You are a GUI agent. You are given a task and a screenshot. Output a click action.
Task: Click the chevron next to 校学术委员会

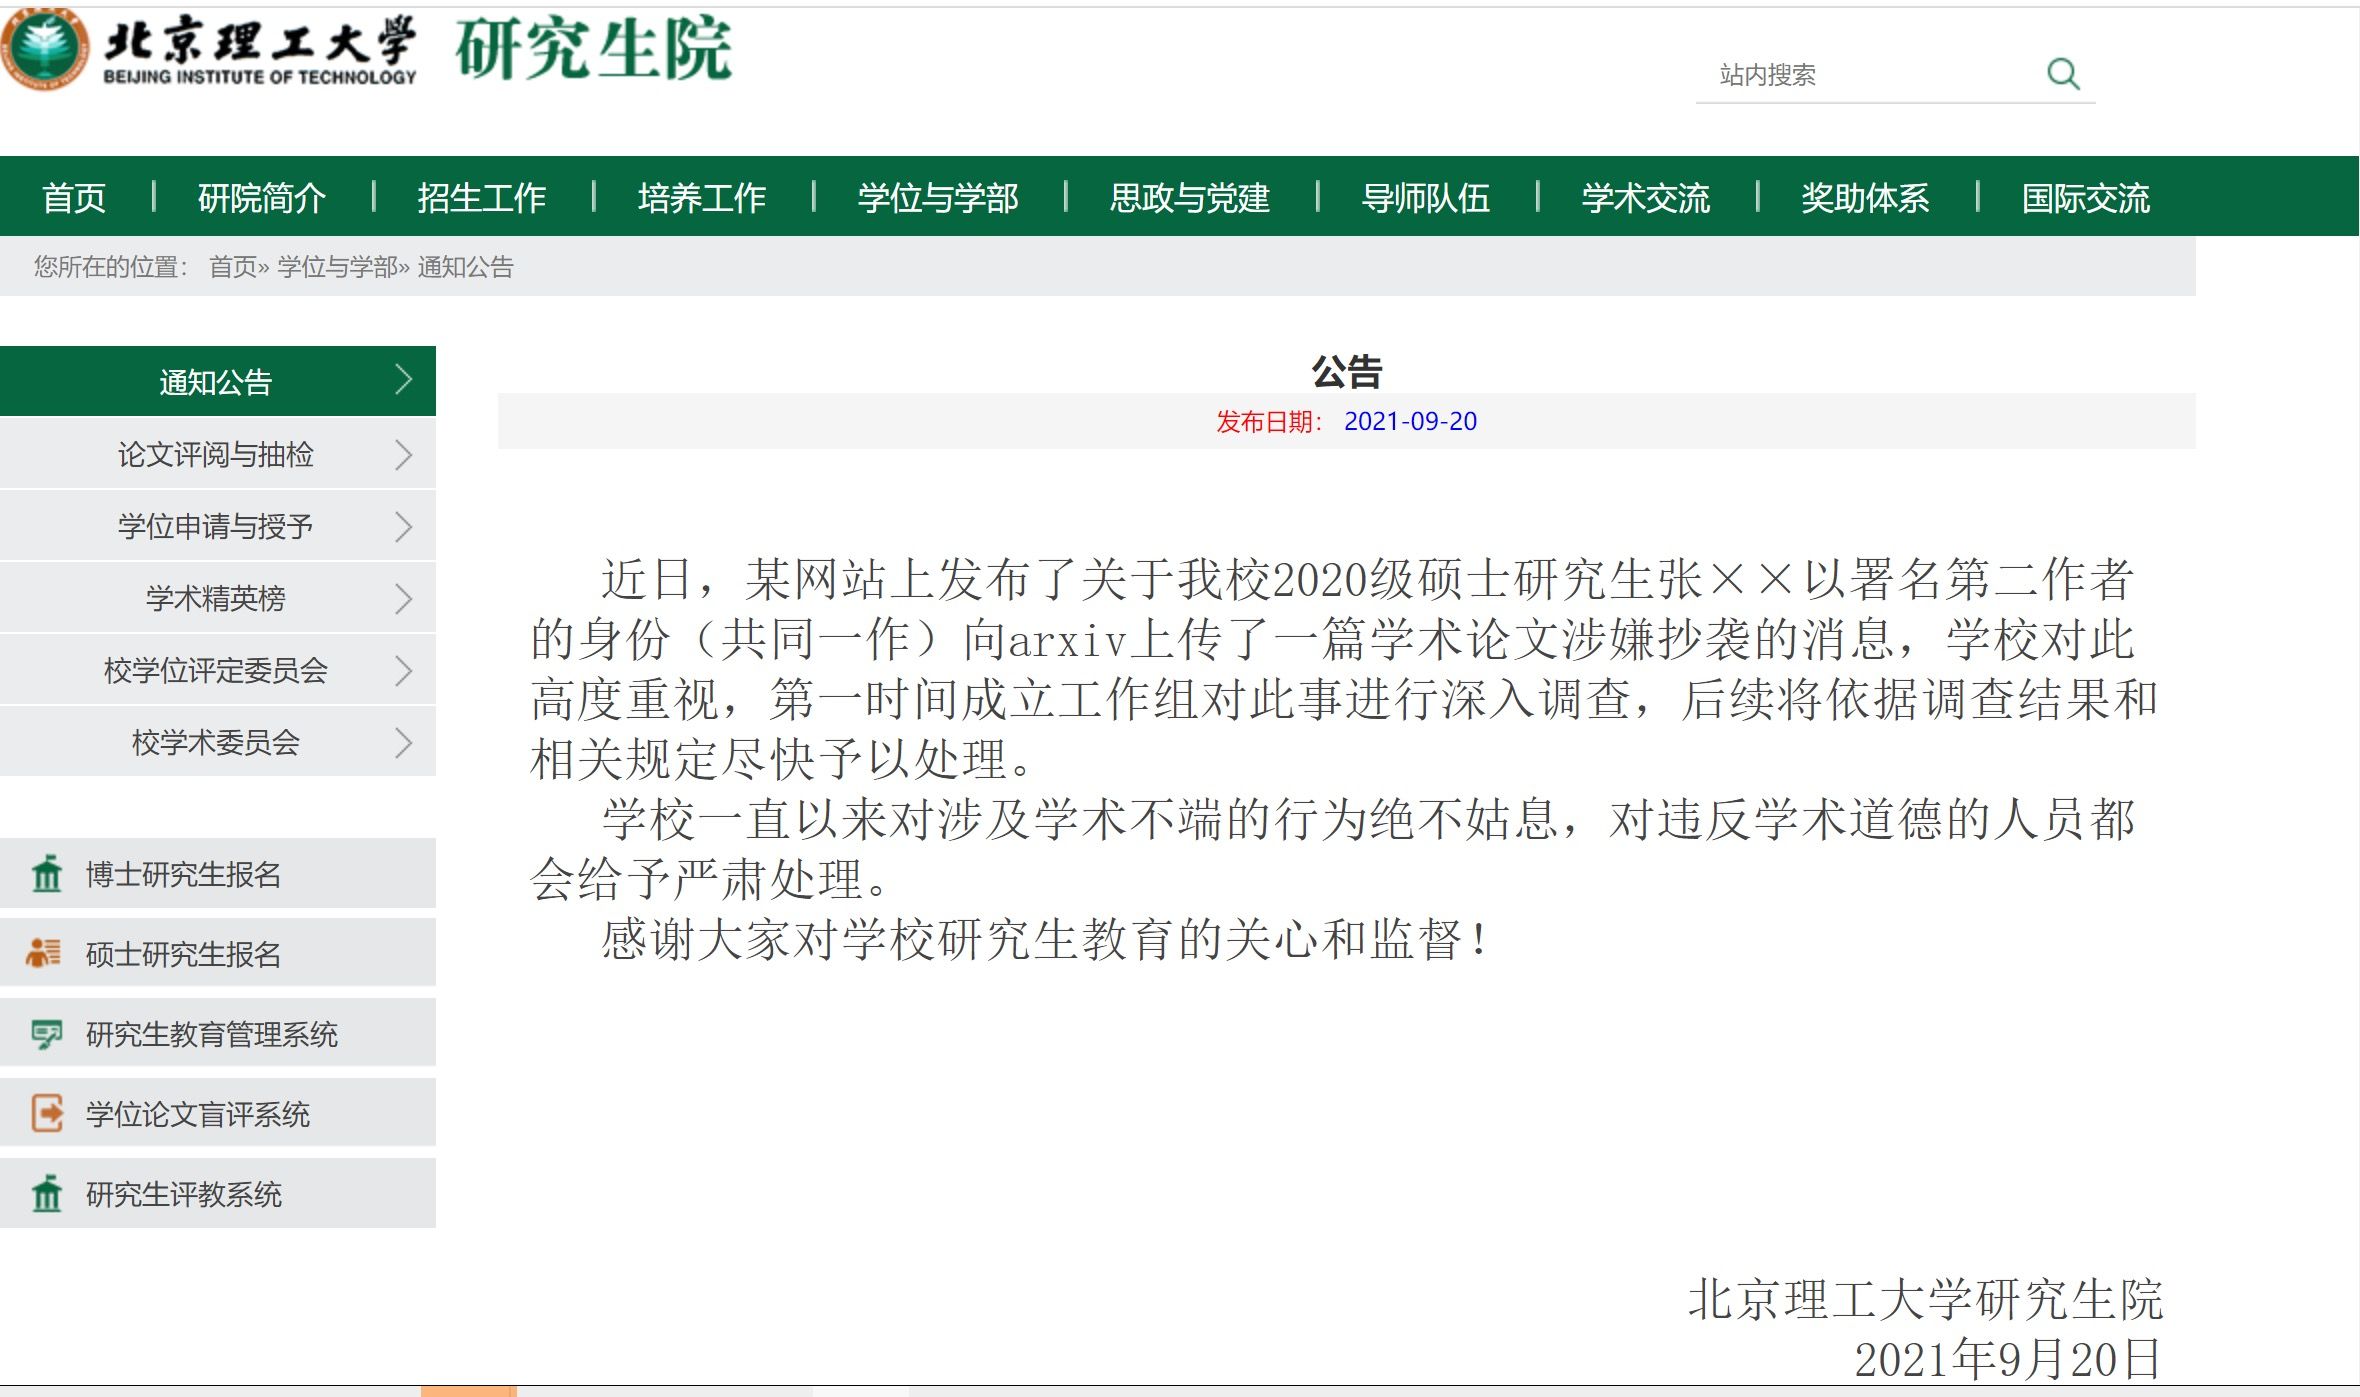(403, 743)
